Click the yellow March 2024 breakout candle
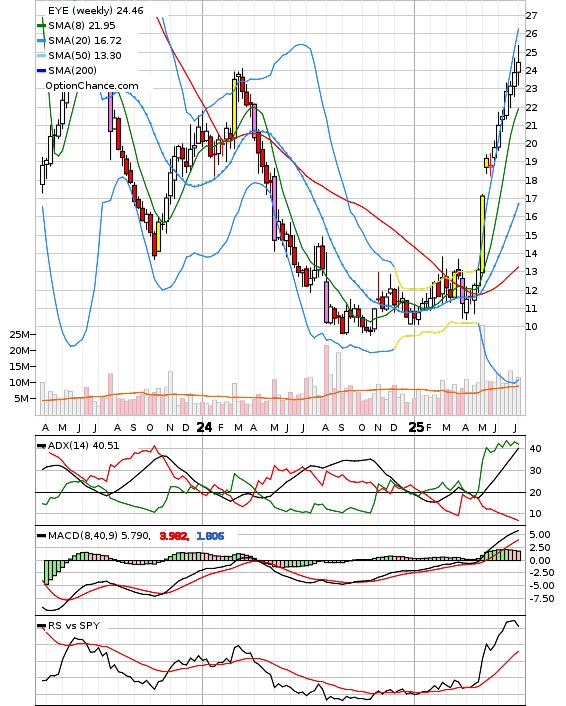Viewport: 566px width, 706px height. (x=235, y=108)
